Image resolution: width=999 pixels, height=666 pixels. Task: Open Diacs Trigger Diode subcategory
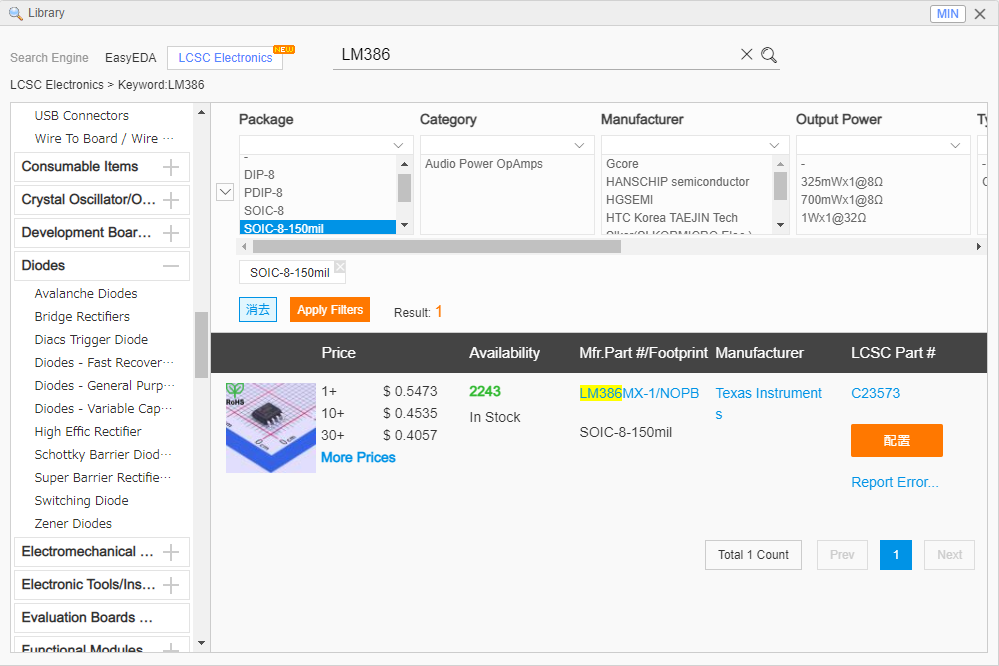91,339
